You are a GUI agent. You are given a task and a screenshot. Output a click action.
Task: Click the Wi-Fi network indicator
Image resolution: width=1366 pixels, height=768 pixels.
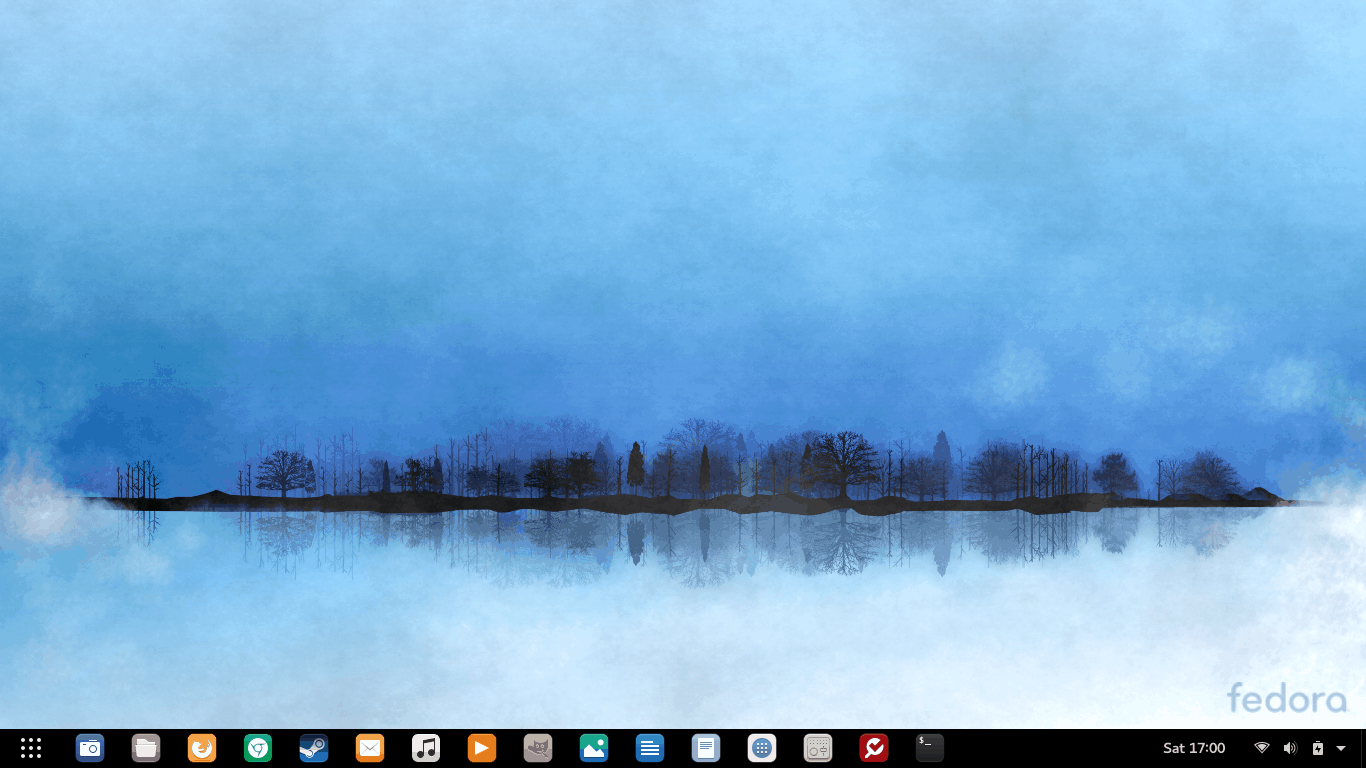click(x=1262, y=748)
